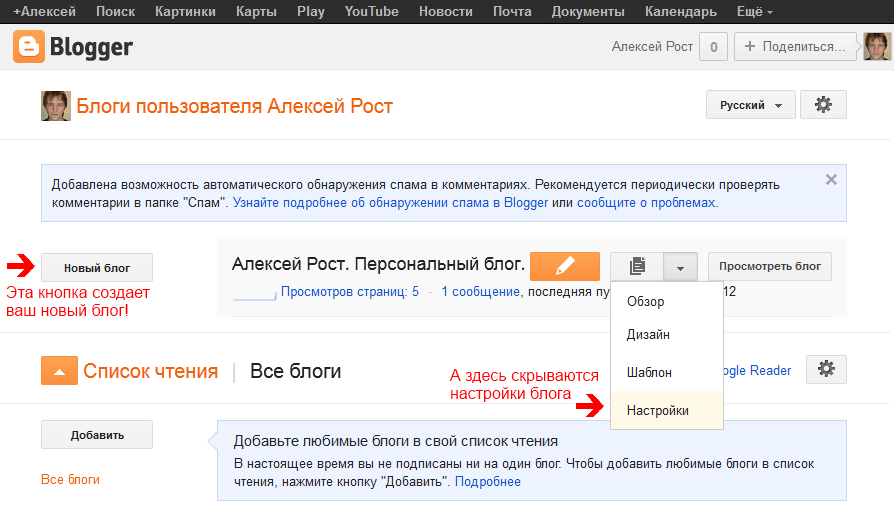Switch to the Все блоги tab
This screenshot has height=515, width=894.
click(x=295, y=371)
